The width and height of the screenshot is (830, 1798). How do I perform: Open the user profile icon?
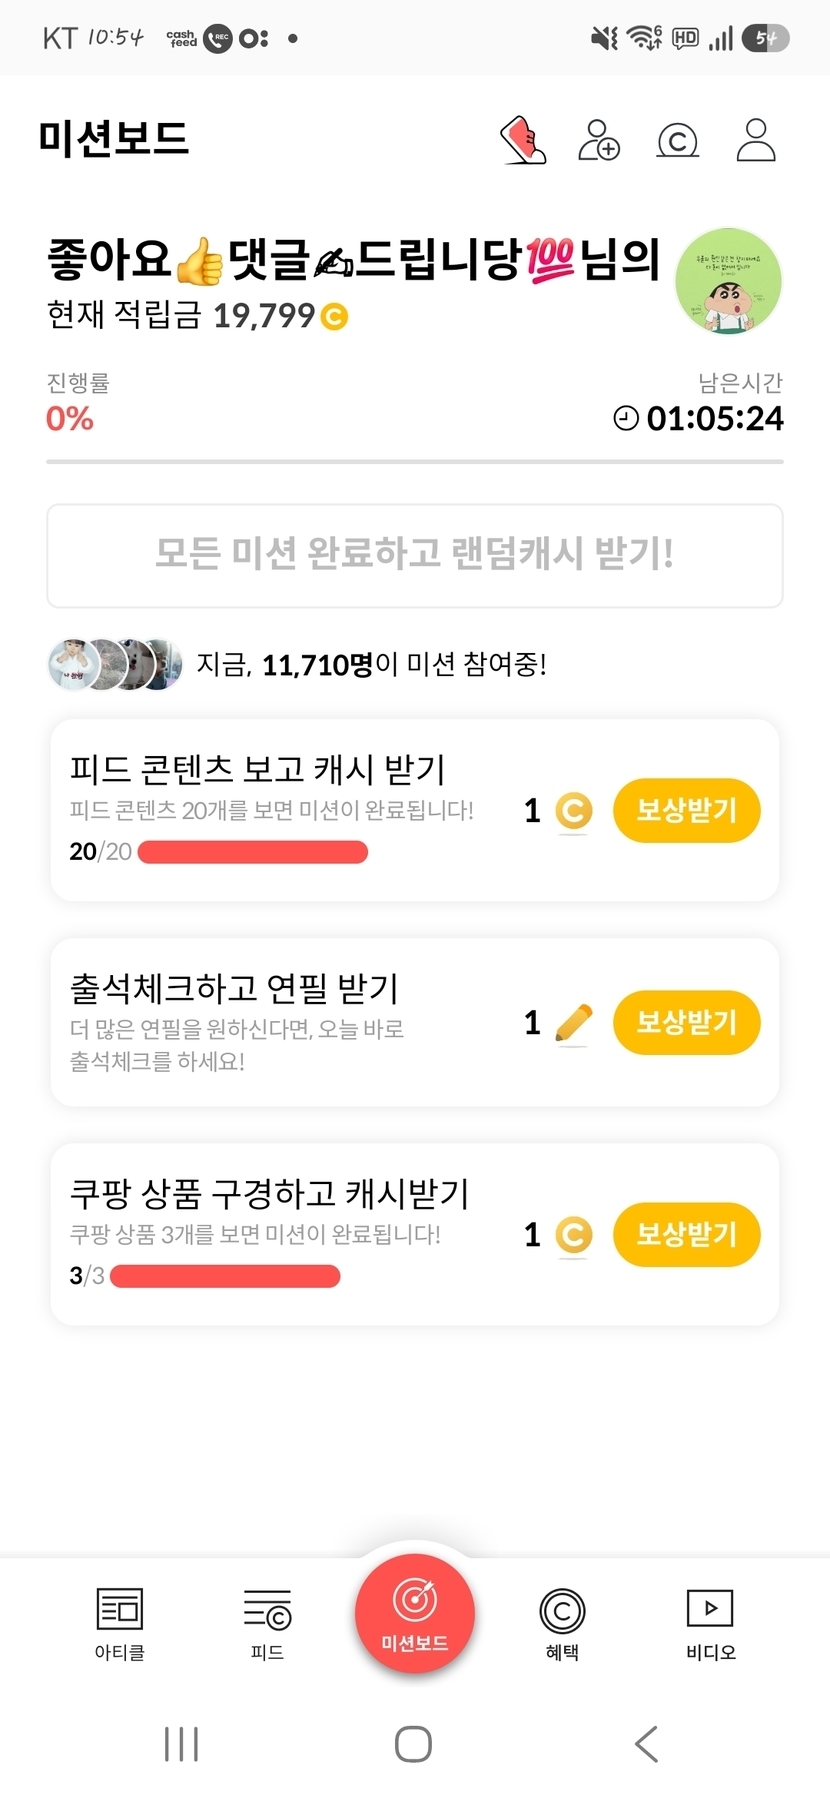tap(756, 140)
